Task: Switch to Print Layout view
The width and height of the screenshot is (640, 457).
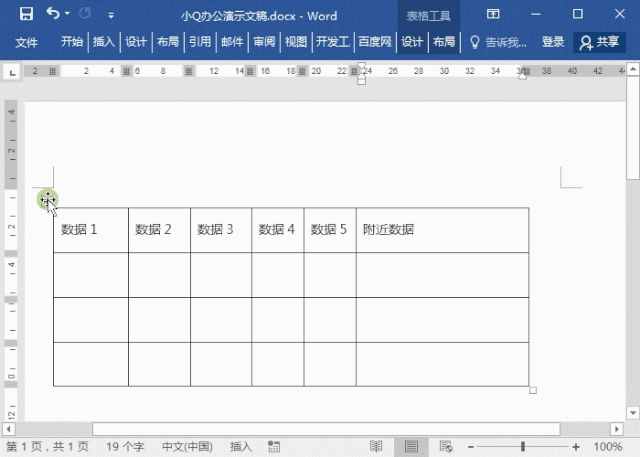Action: (411, 446)
